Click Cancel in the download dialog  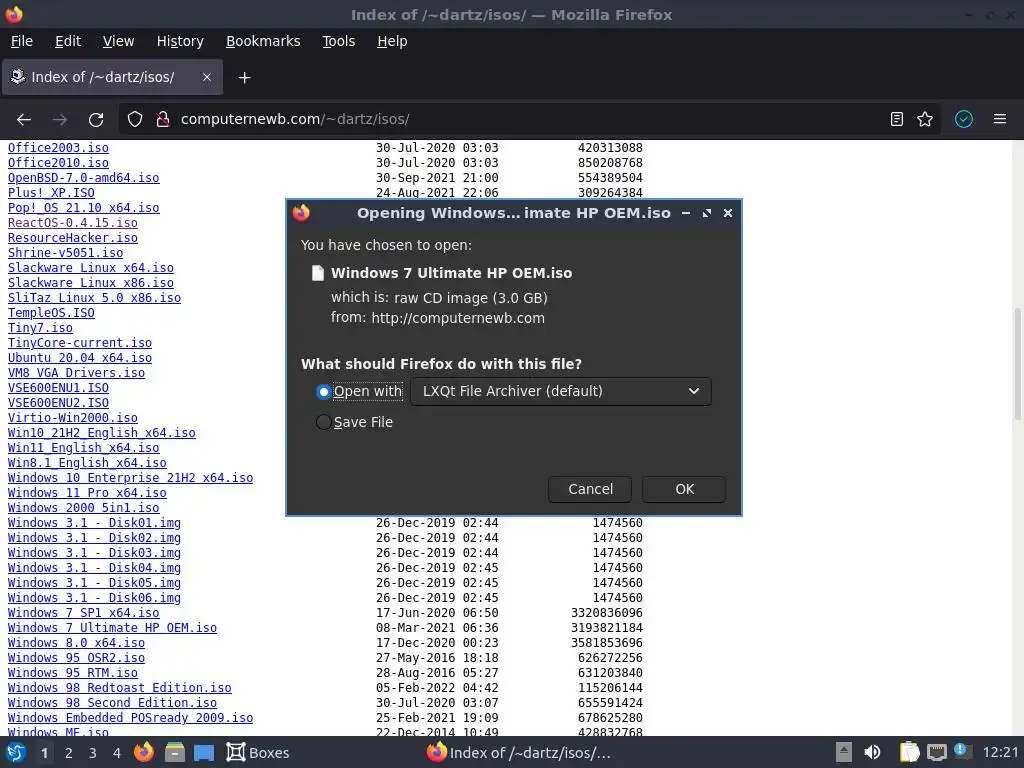[590, 489]
